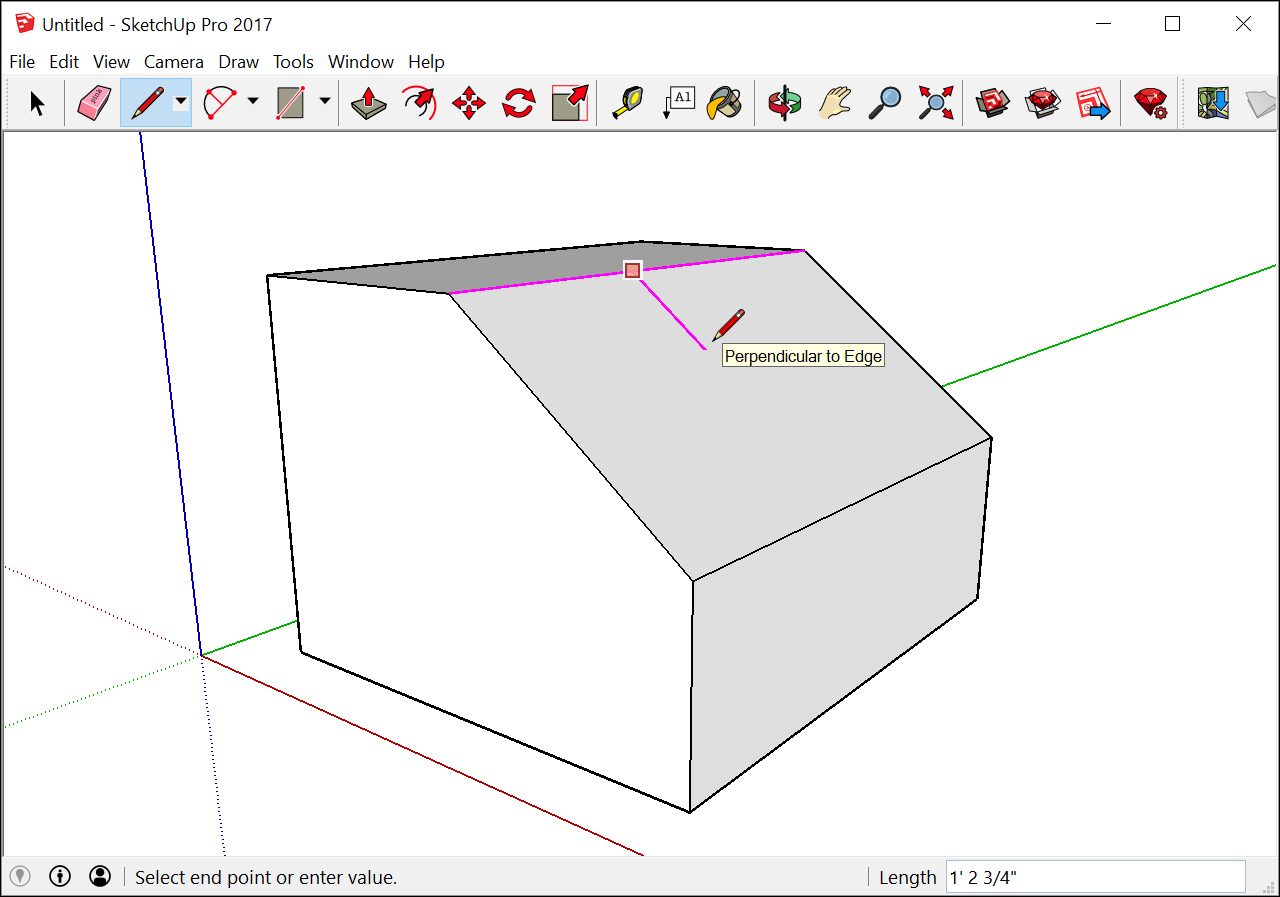The width and height of the screenshot is (1280, 897).
Task: Click inside the Length measurement field
Action: pyautogui.click(x=1095, y=877)
